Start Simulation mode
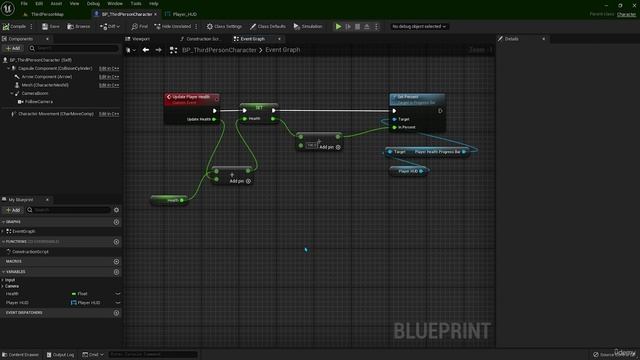This screenshot has height=360, width=640. pyautogui.click(x=308, y=27)
